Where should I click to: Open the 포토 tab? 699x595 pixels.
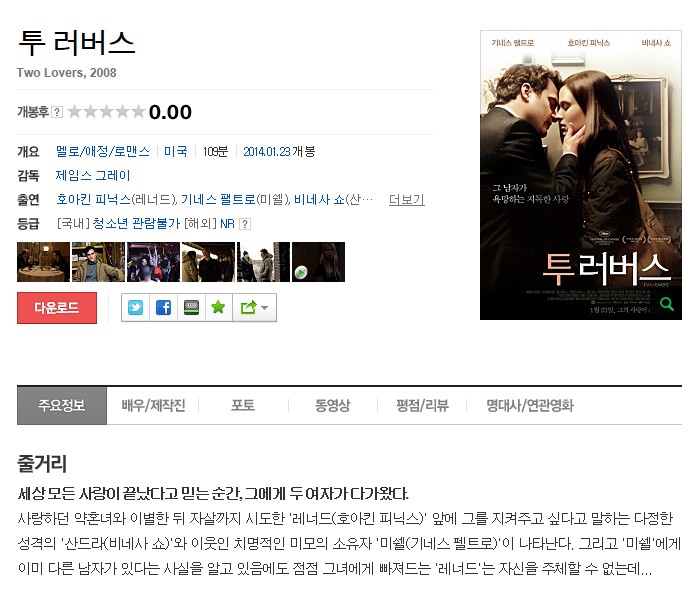pyautogui.click(x=243, y=405)
